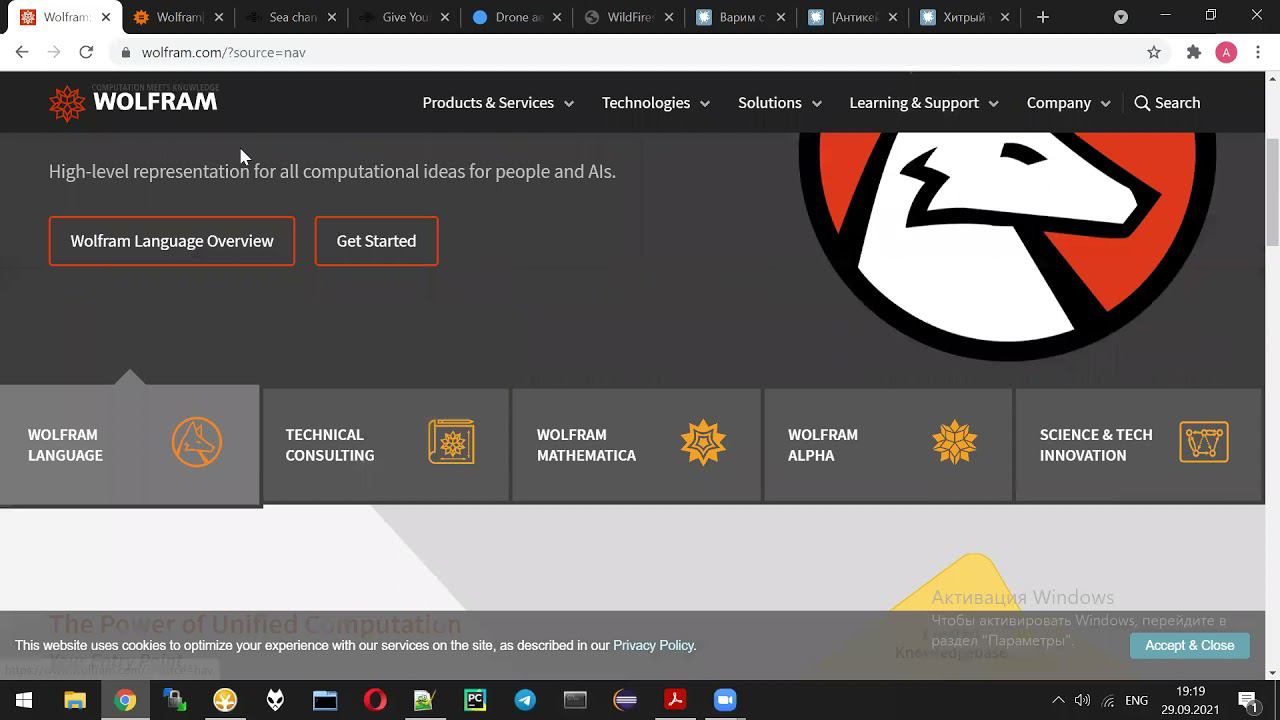The height and width of the screenshot is (720, 1280).
Task: Switch to the Give You tab
Action: [405, 17]
